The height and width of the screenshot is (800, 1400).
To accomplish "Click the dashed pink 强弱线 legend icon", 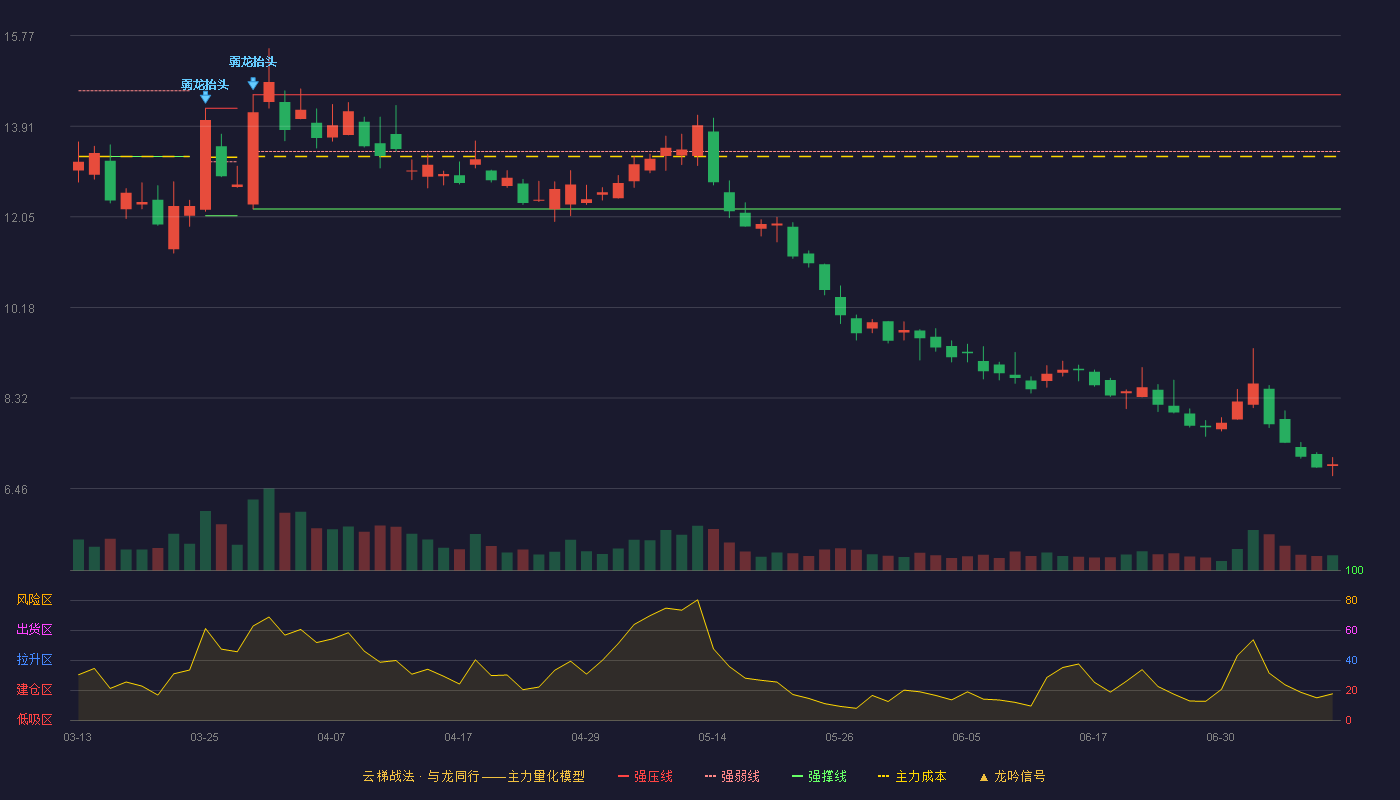I will coord(711,777).
